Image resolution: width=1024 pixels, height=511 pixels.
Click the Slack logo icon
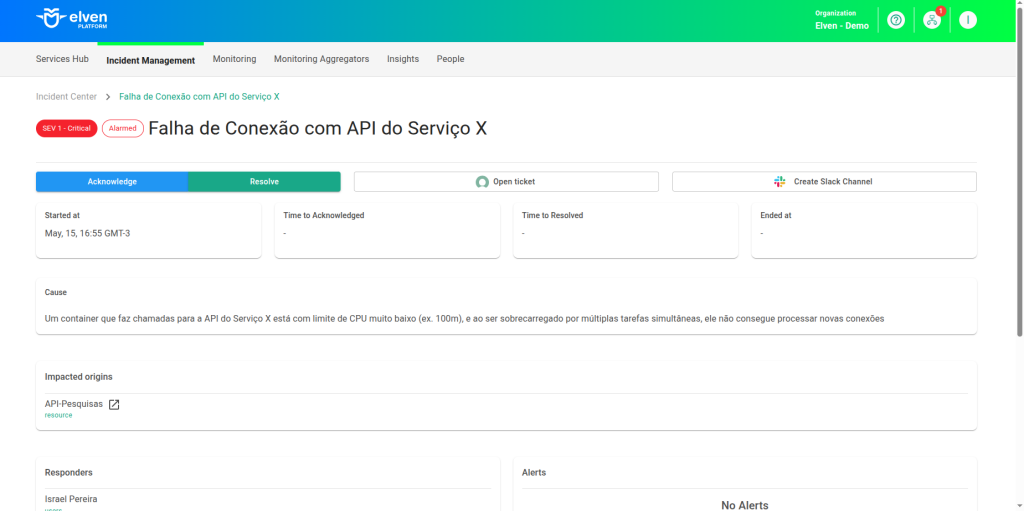pos(780,182)
